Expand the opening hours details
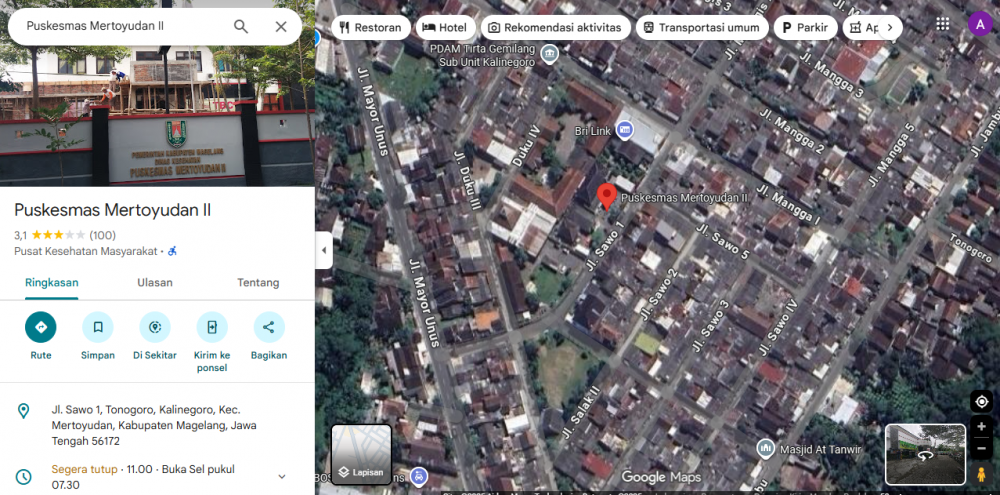Viewport: 1000px width, 495px height. coord(282,477)
